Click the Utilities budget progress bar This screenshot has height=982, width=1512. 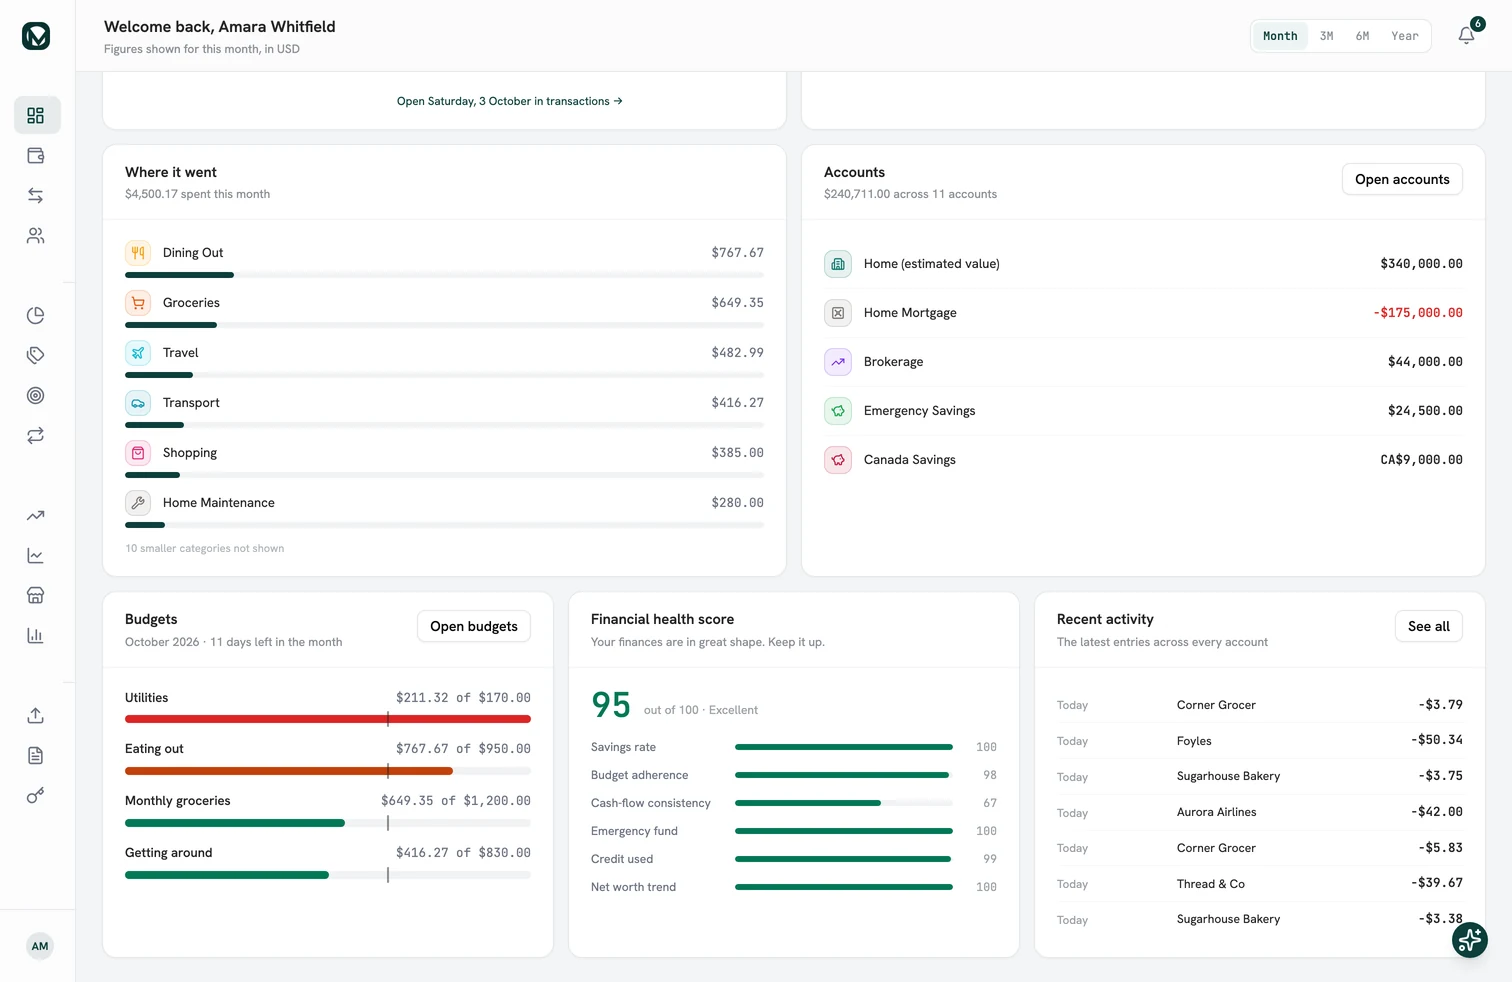[x=328, y=719]
